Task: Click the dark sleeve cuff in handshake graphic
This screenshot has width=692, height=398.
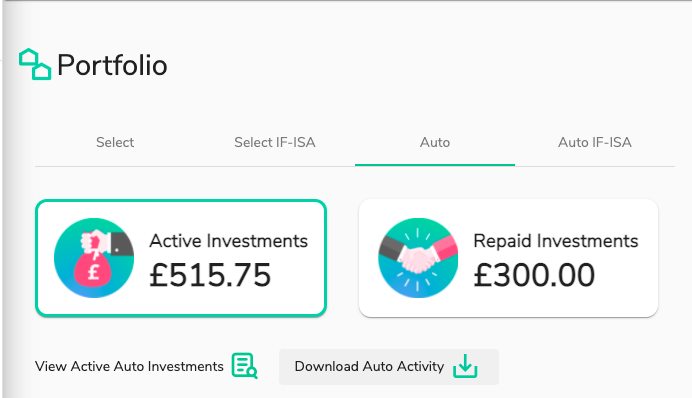Action: click(x=390, y=248)
